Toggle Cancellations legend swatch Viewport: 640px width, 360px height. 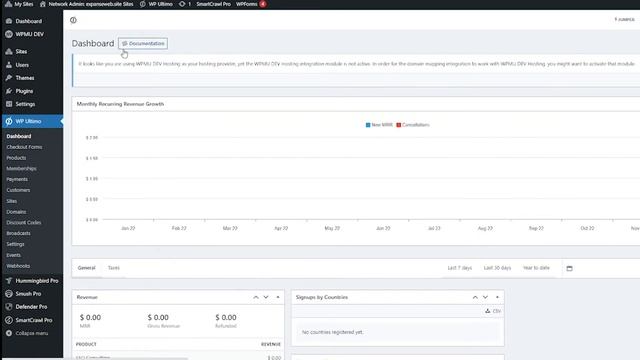(x=398, y=125)
